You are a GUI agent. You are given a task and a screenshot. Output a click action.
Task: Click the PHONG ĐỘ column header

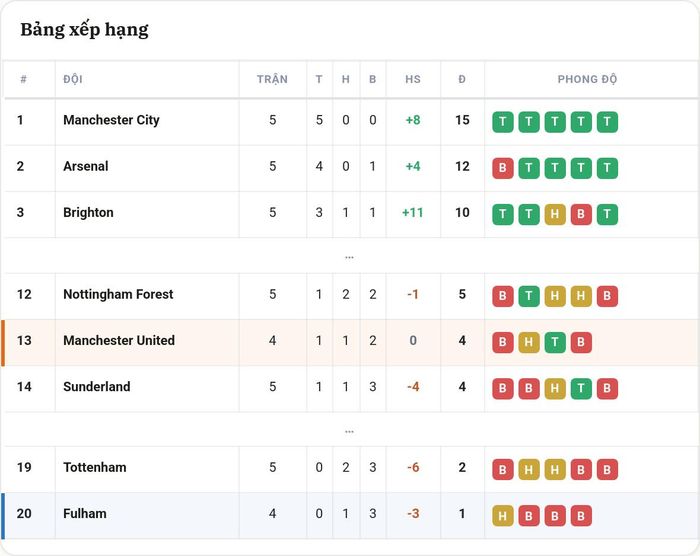click(x=587, y=79)
